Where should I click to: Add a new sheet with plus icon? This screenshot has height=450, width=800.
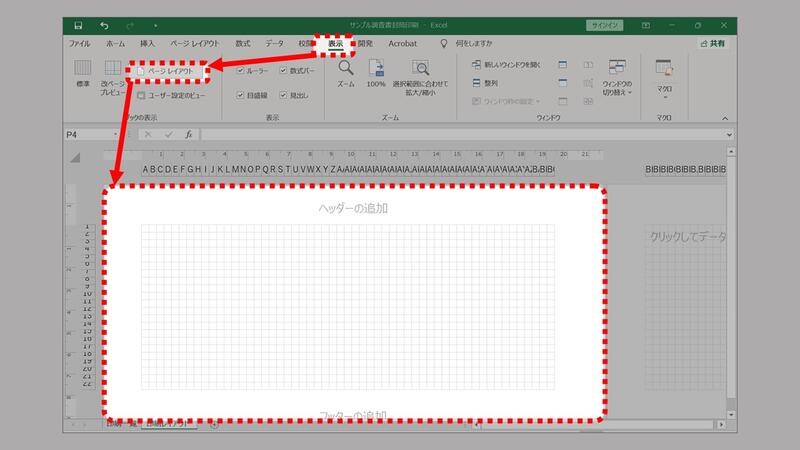tap(214, 424)
